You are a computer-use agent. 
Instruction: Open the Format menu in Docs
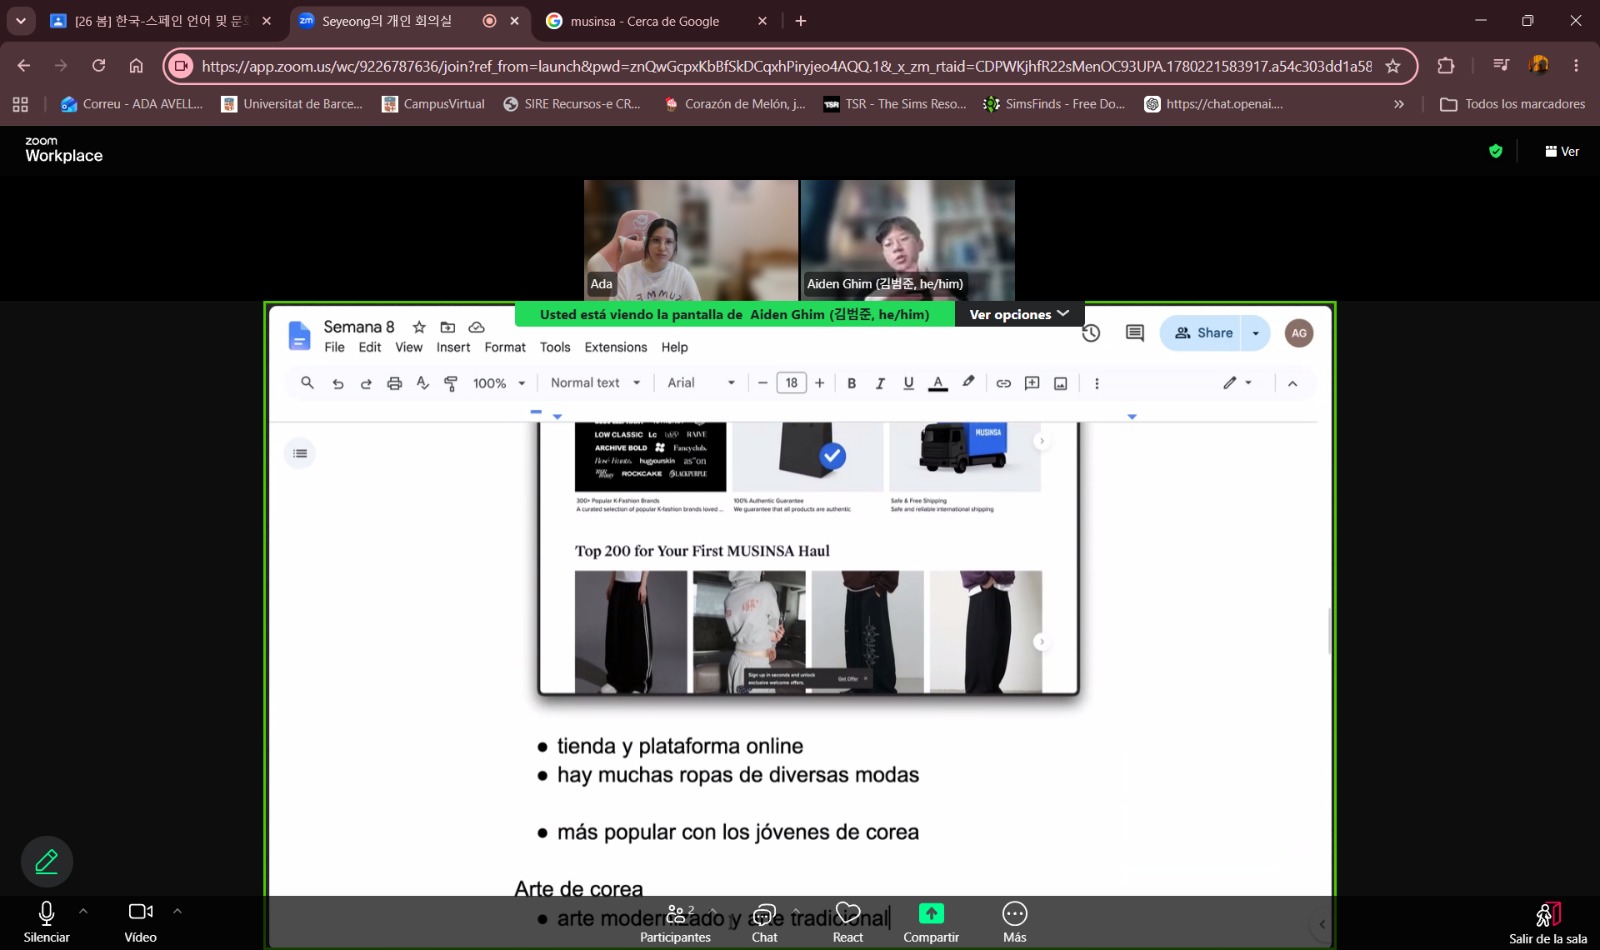505,347
